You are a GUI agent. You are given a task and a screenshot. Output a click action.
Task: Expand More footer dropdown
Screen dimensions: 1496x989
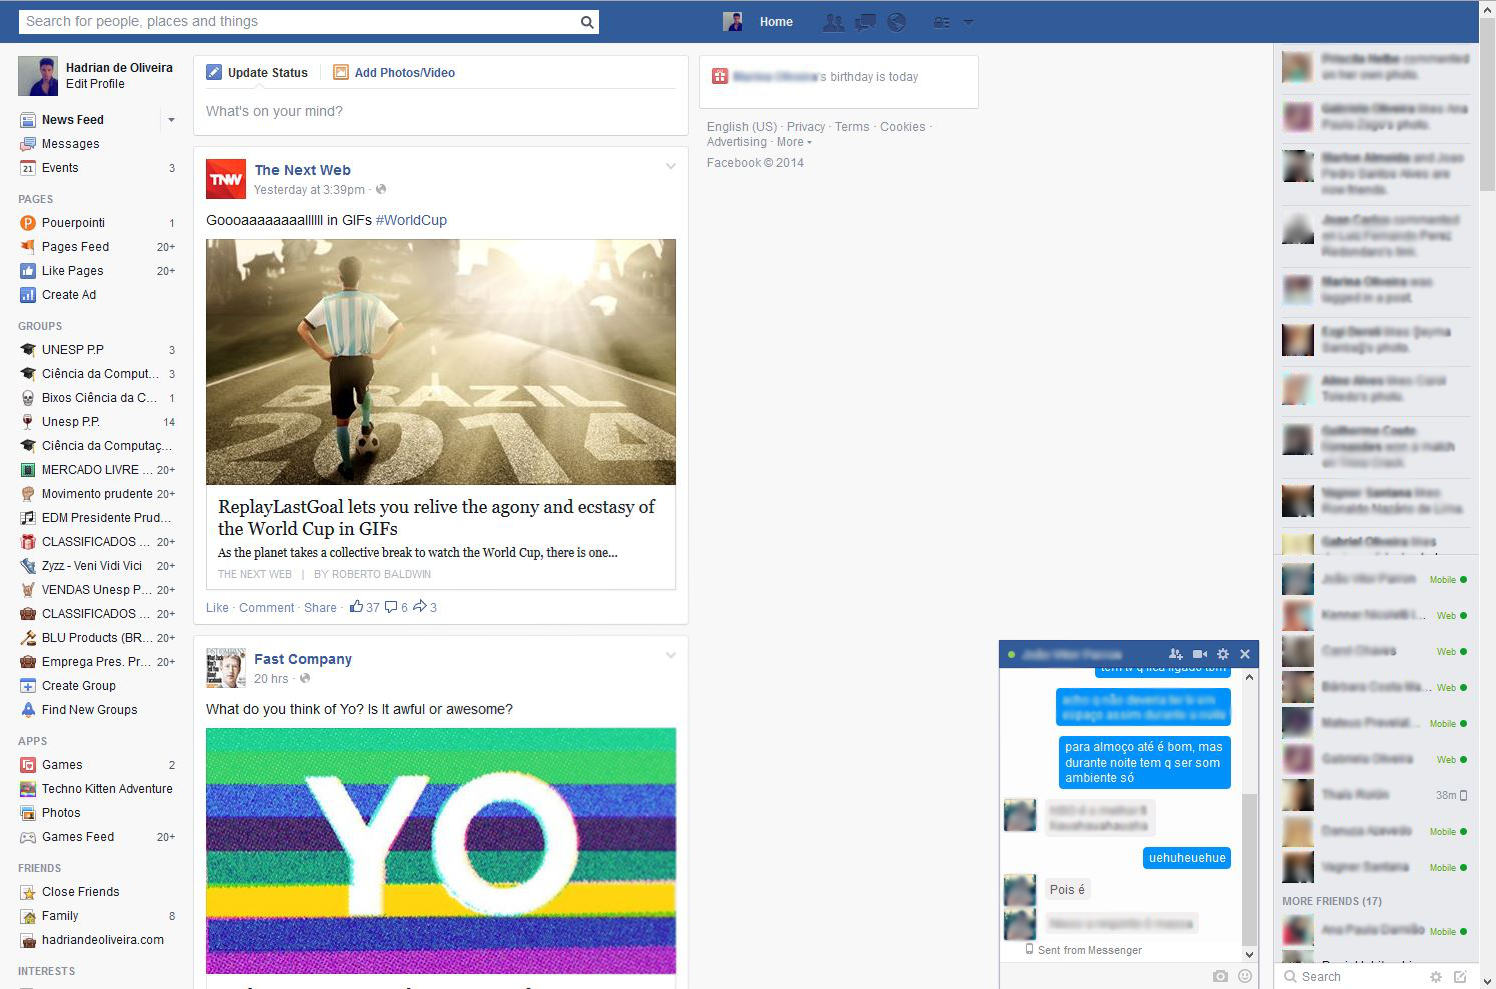[794, 142]
